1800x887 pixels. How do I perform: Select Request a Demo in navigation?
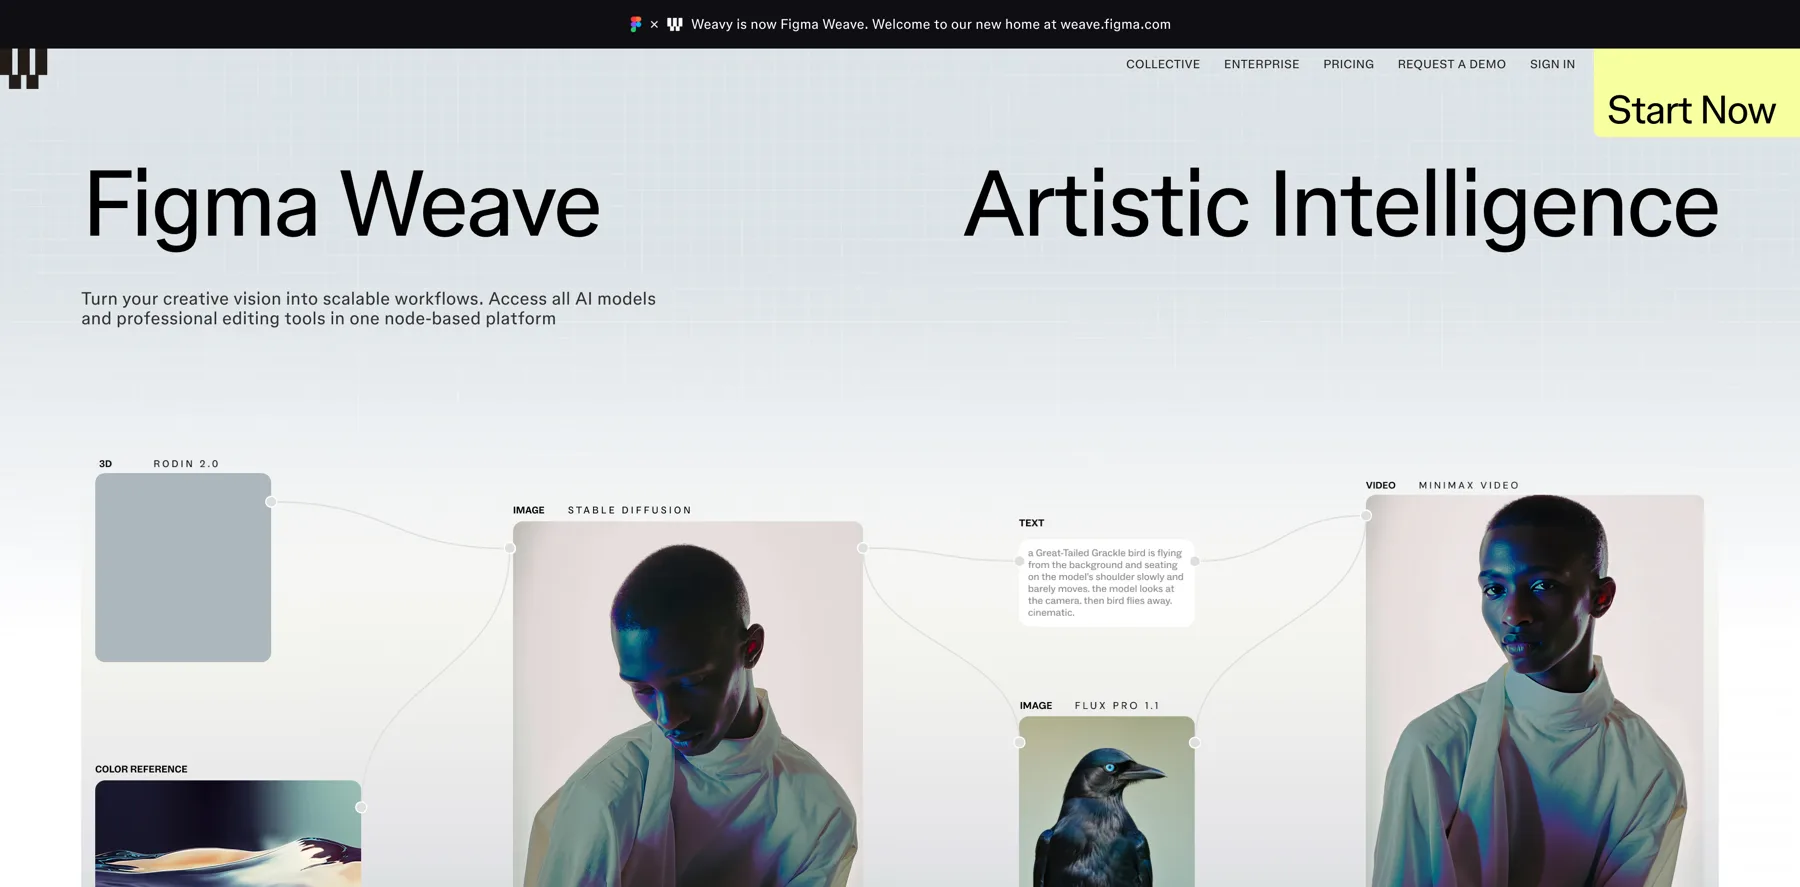[x=1452, y=64]
